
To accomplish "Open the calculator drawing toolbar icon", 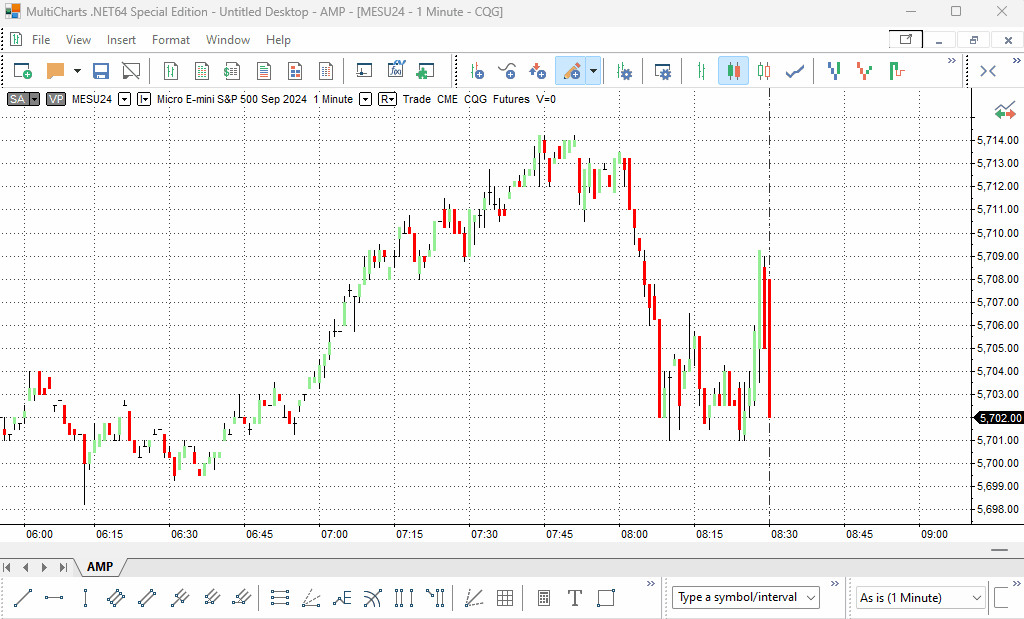I will click(543, 597).
